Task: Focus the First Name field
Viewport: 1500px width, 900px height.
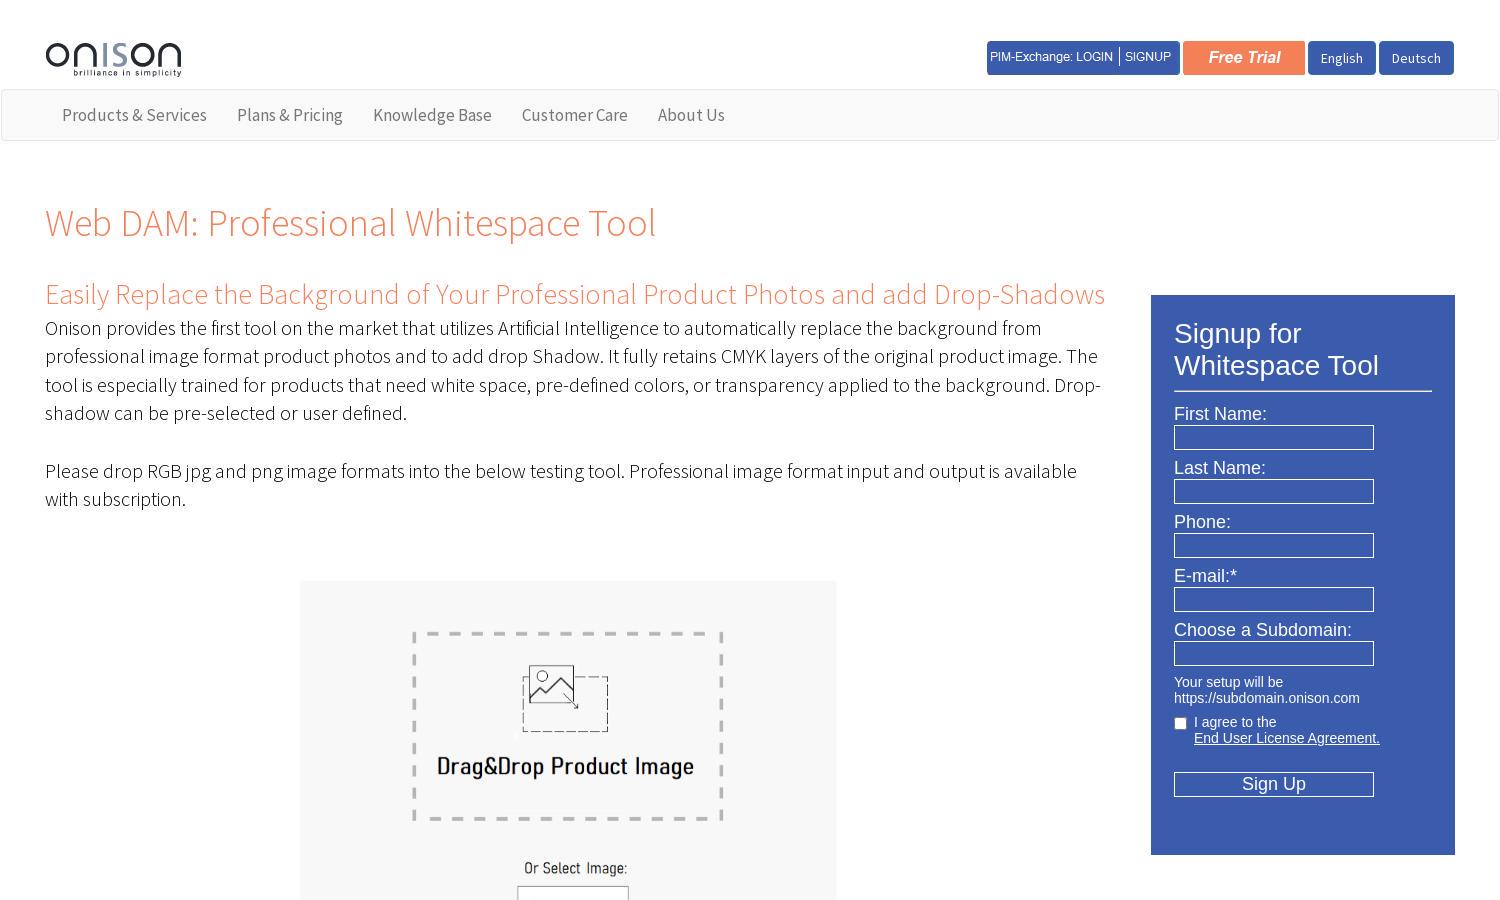Action: click(1274, 437)
